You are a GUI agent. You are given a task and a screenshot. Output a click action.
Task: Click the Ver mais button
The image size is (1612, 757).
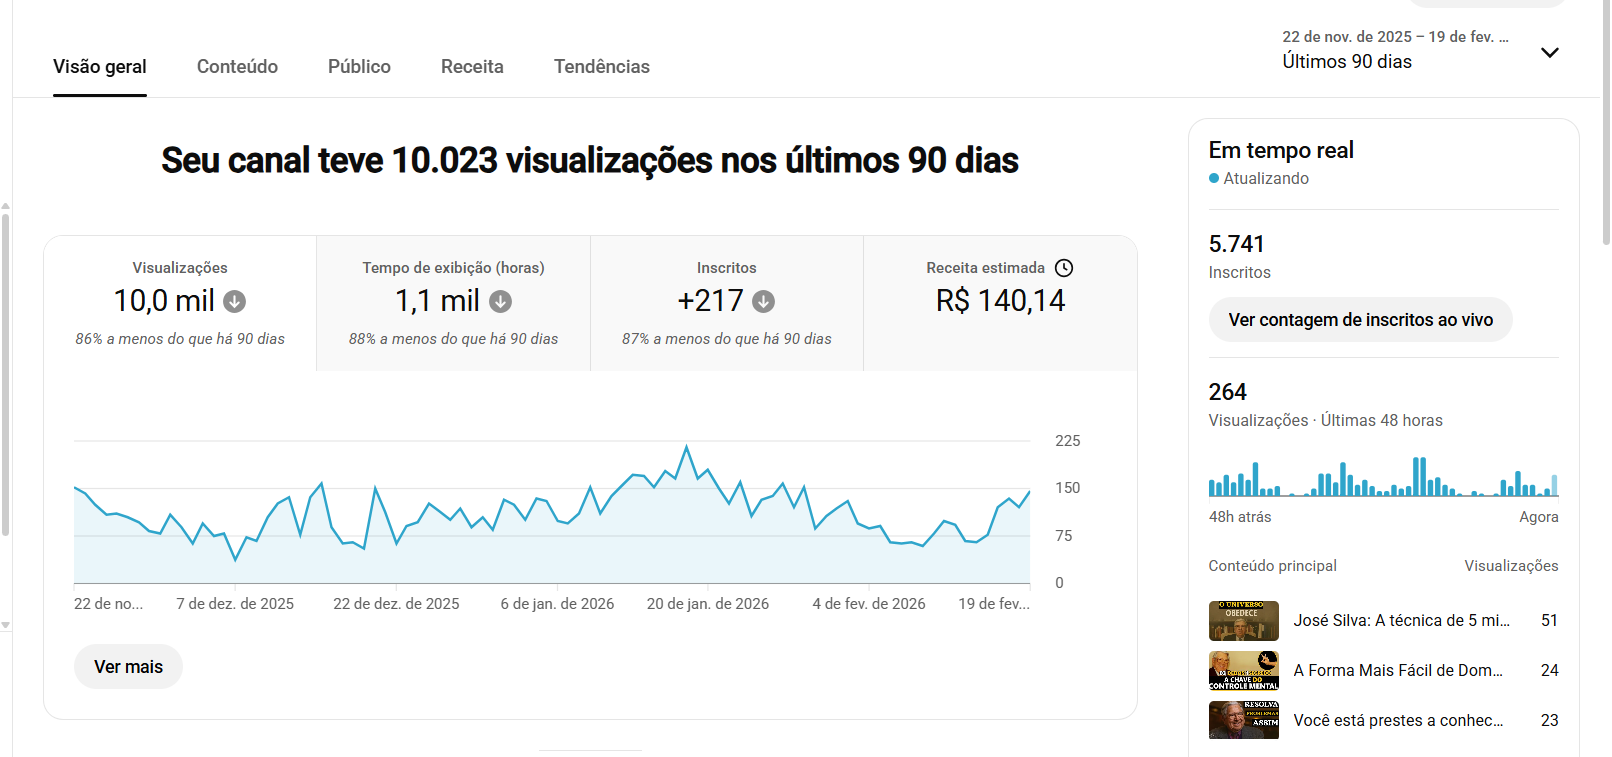click(128, 667)
